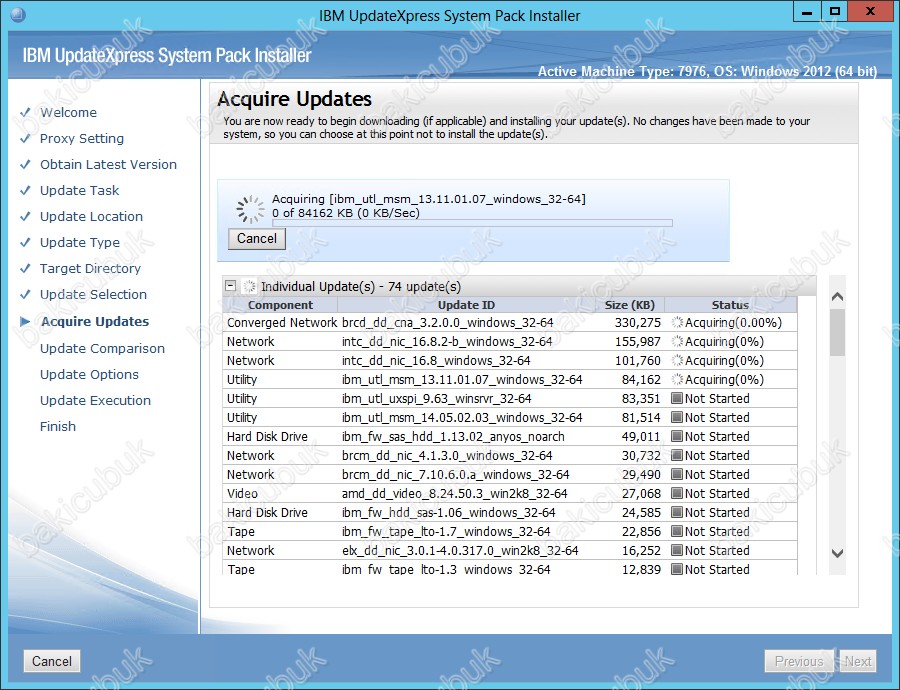
Task: Click the Update Execution step label
Action: point(95,401)
